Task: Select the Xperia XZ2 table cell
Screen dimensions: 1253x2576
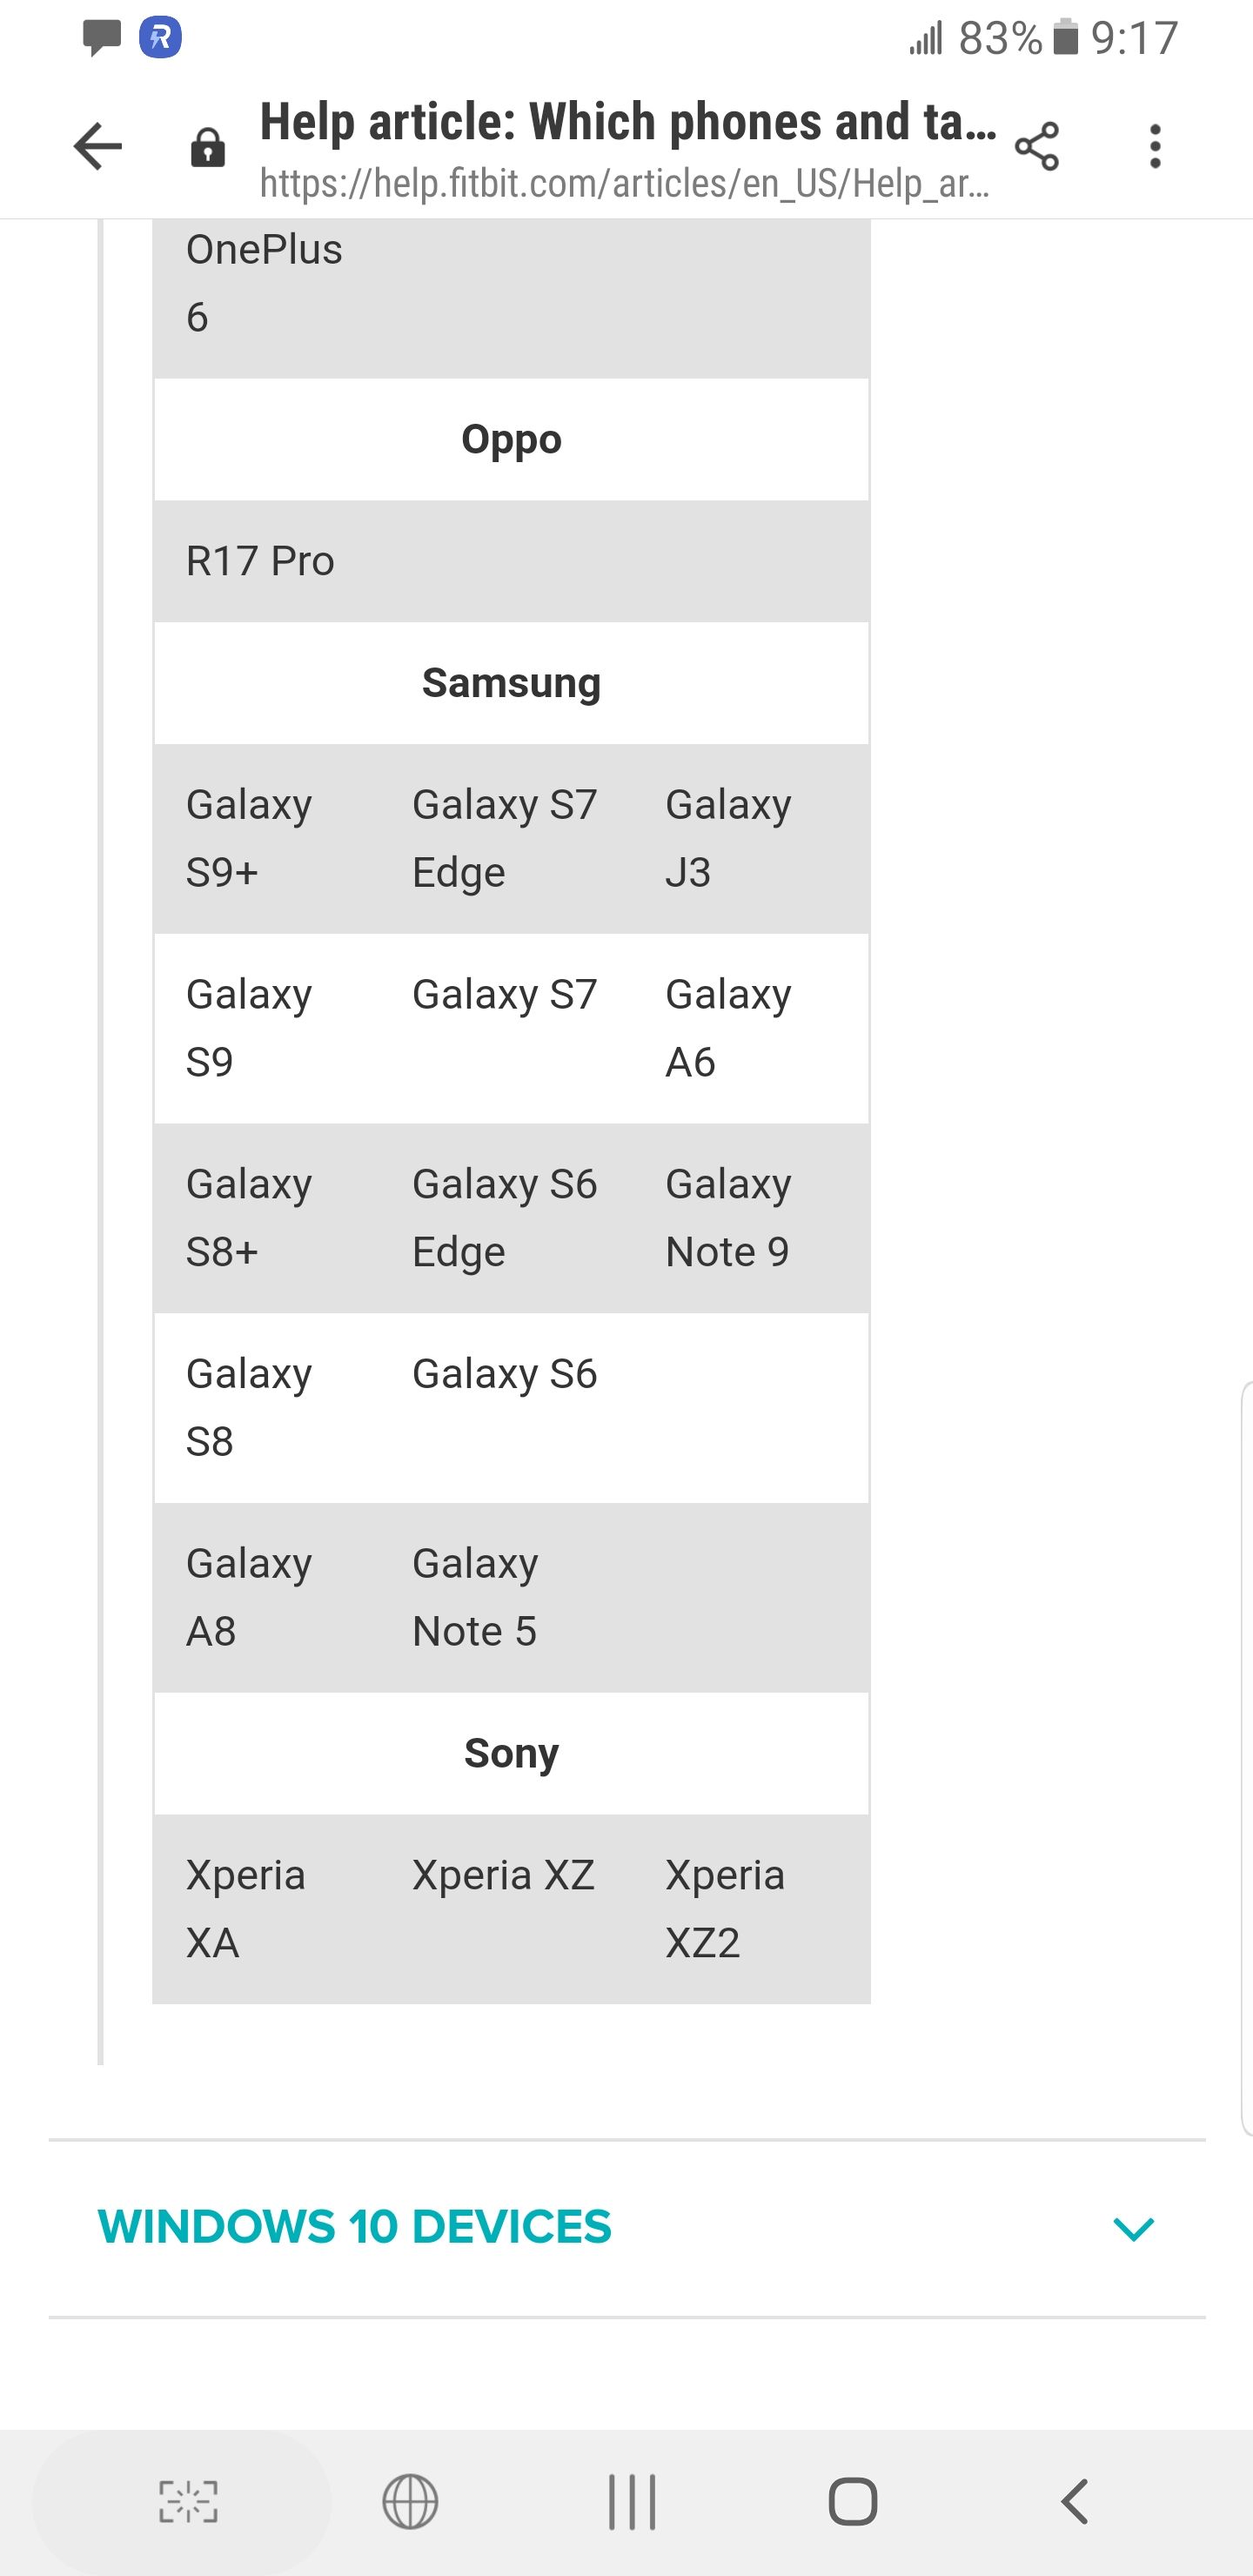Action: coord(725,1908)
